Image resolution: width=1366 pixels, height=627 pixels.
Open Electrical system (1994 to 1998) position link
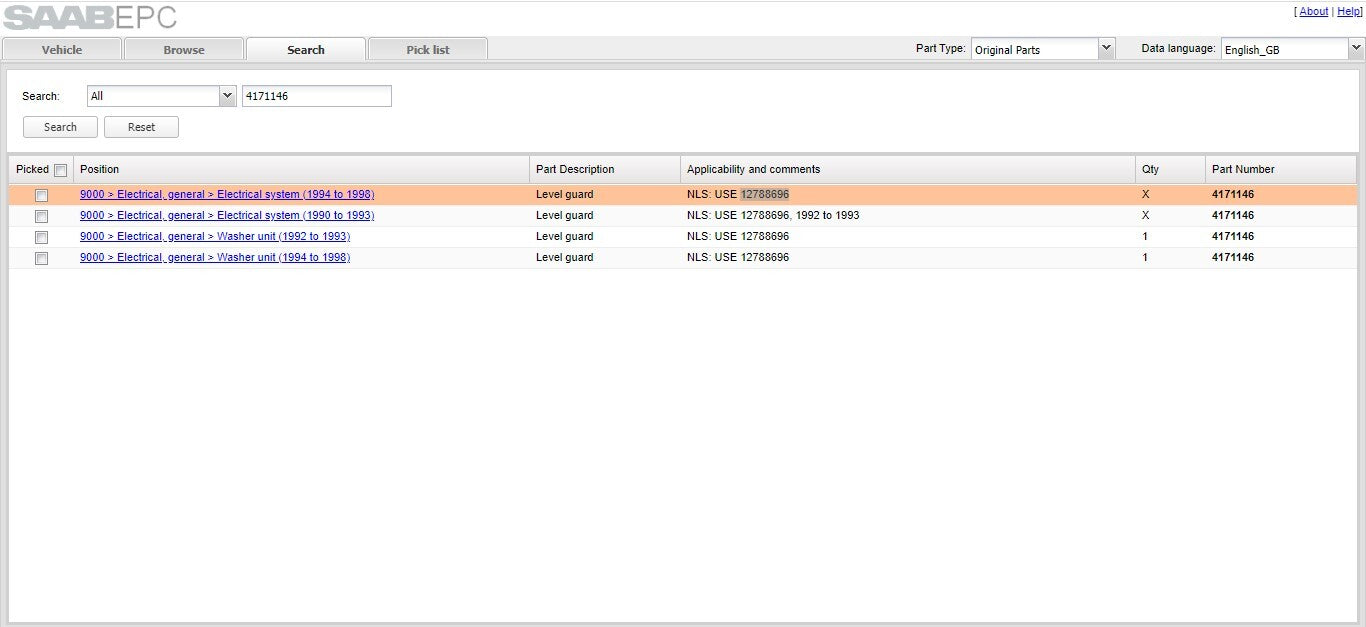[x=227, y=194]
